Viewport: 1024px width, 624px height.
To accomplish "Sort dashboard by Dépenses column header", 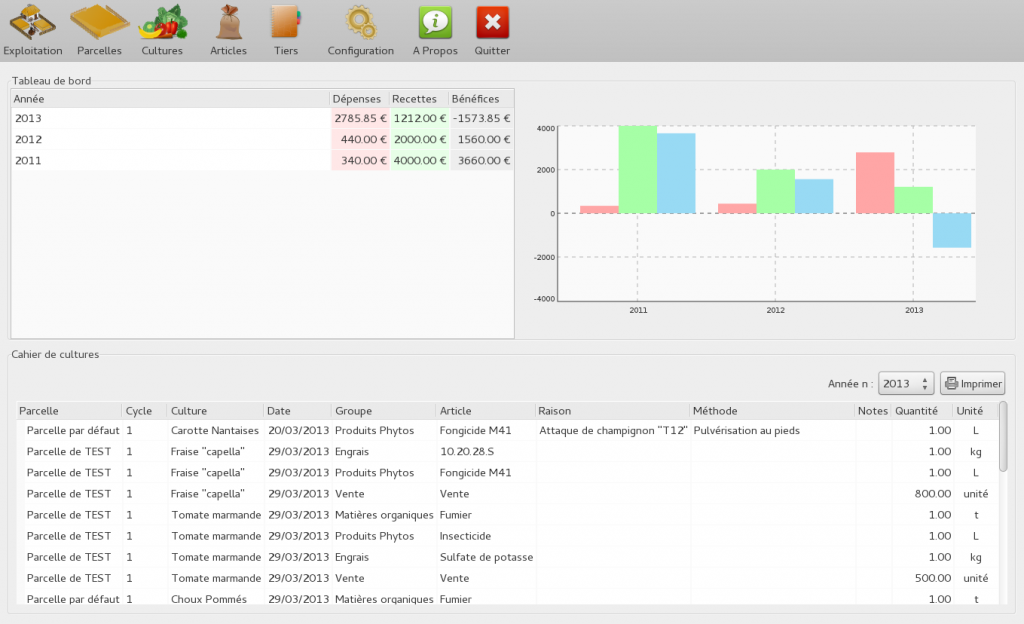I will (359, 99).
